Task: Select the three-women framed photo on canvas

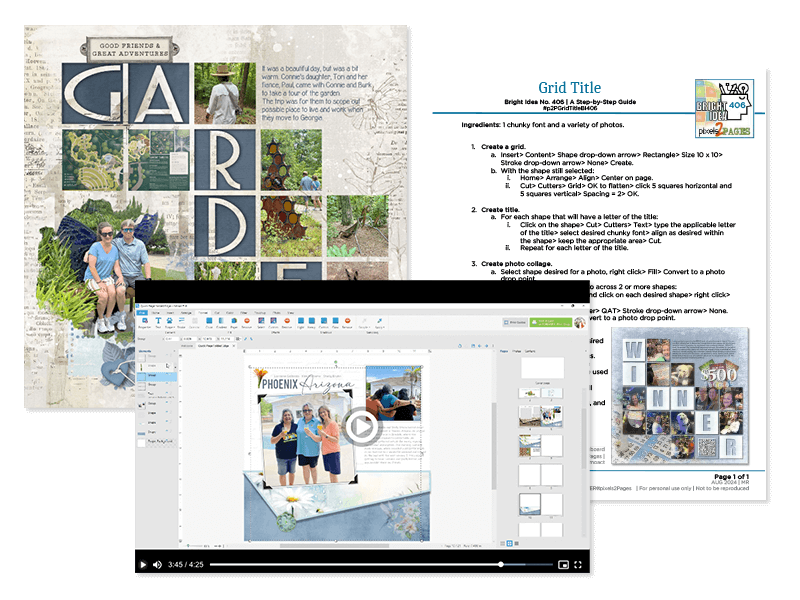Action: point(309,441)
